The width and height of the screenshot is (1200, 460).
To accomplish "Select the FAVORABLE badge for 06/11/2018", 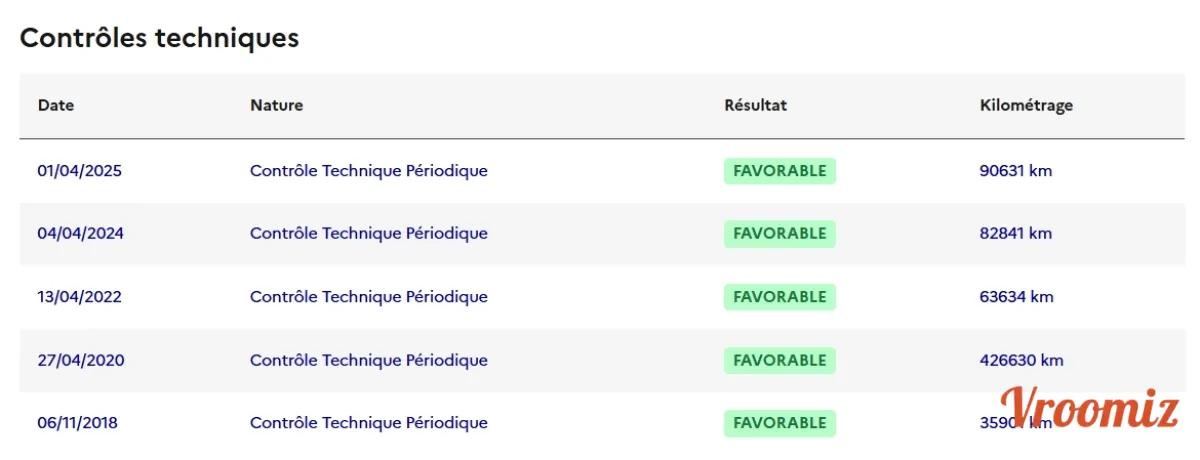I will pyautogui.click(x=780, y=423).
